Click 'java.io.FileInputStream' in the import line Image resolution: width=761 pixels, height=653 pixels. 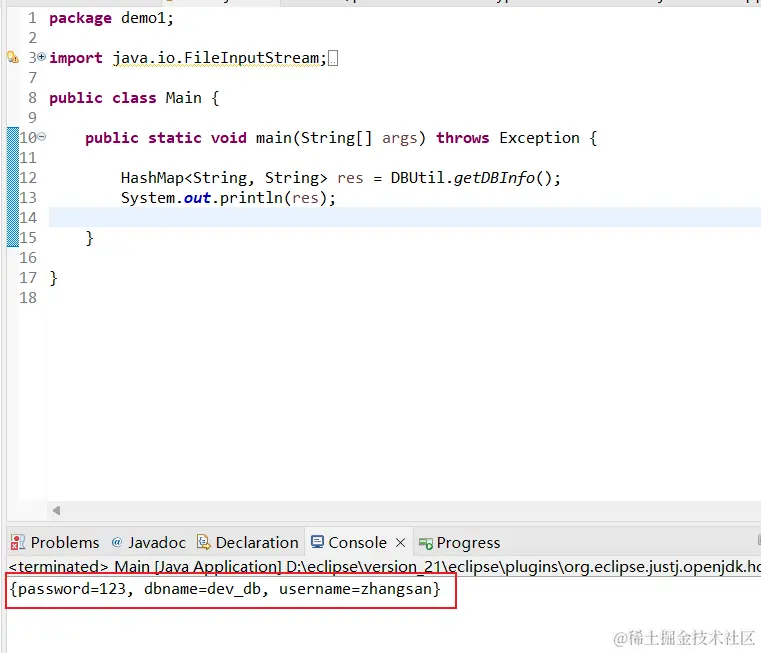[216, 58]
